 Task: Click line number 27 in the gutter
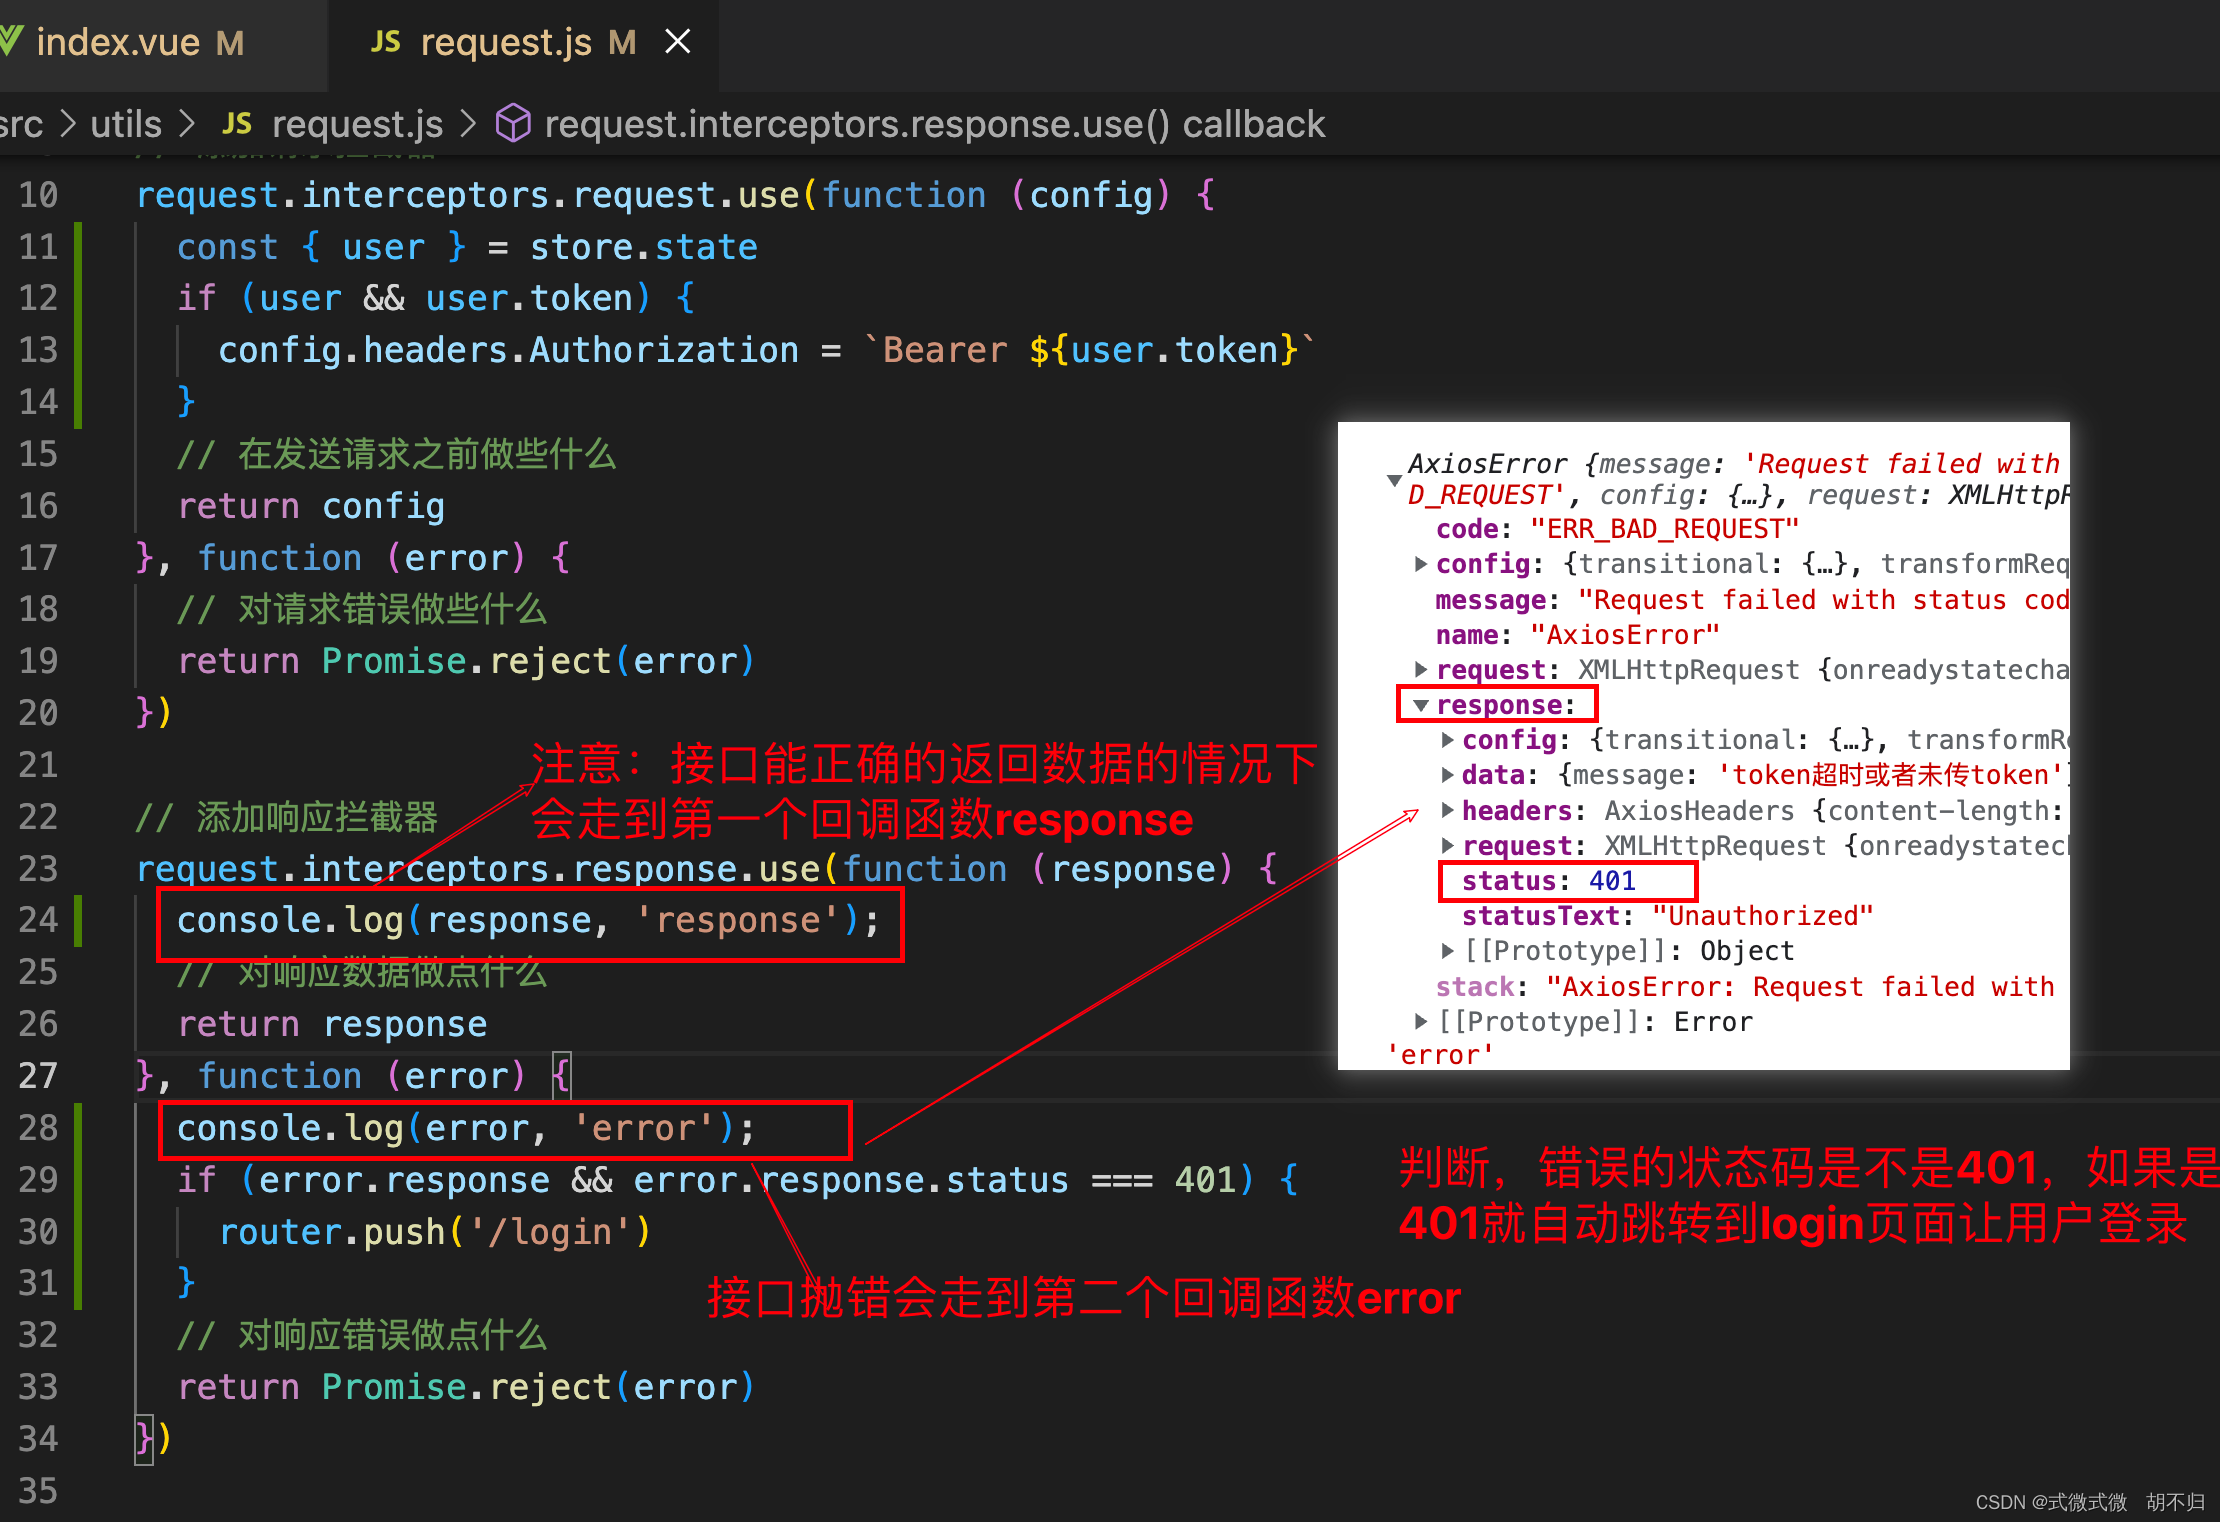click(x=38, y=1076)
